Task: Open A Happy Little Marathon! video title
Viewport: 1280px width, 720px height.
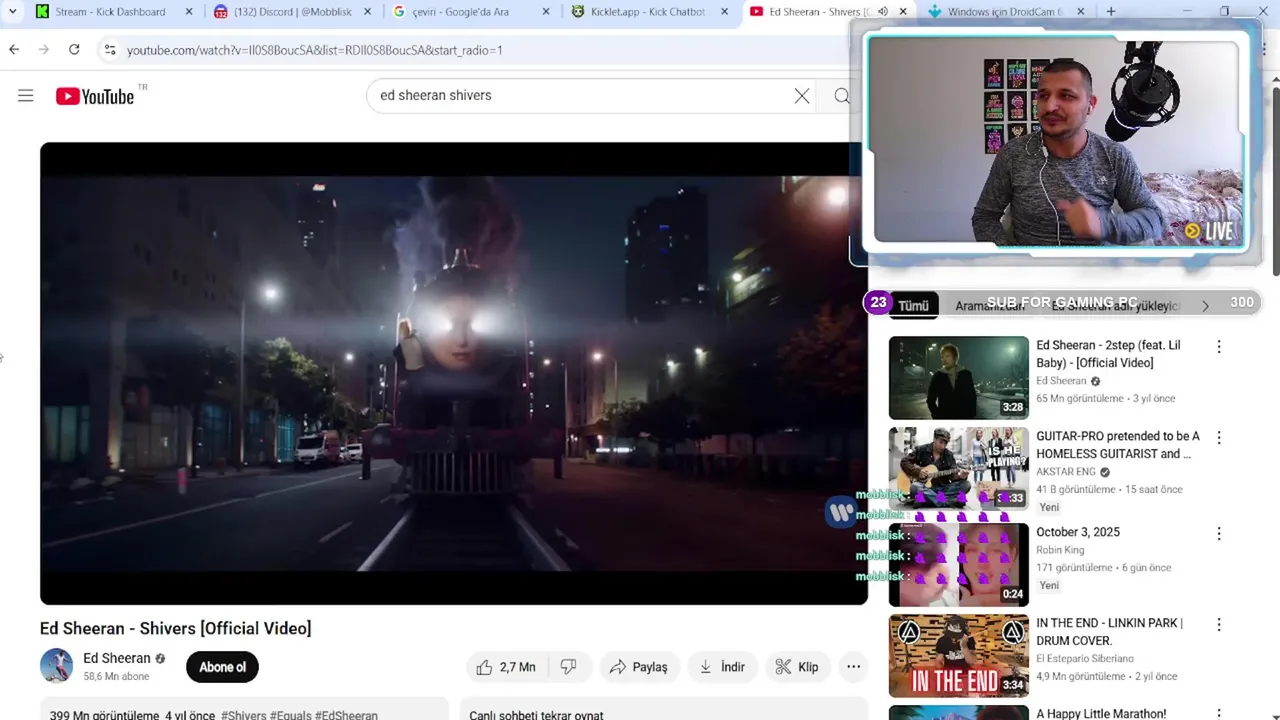Action: tap(1101, 714)
